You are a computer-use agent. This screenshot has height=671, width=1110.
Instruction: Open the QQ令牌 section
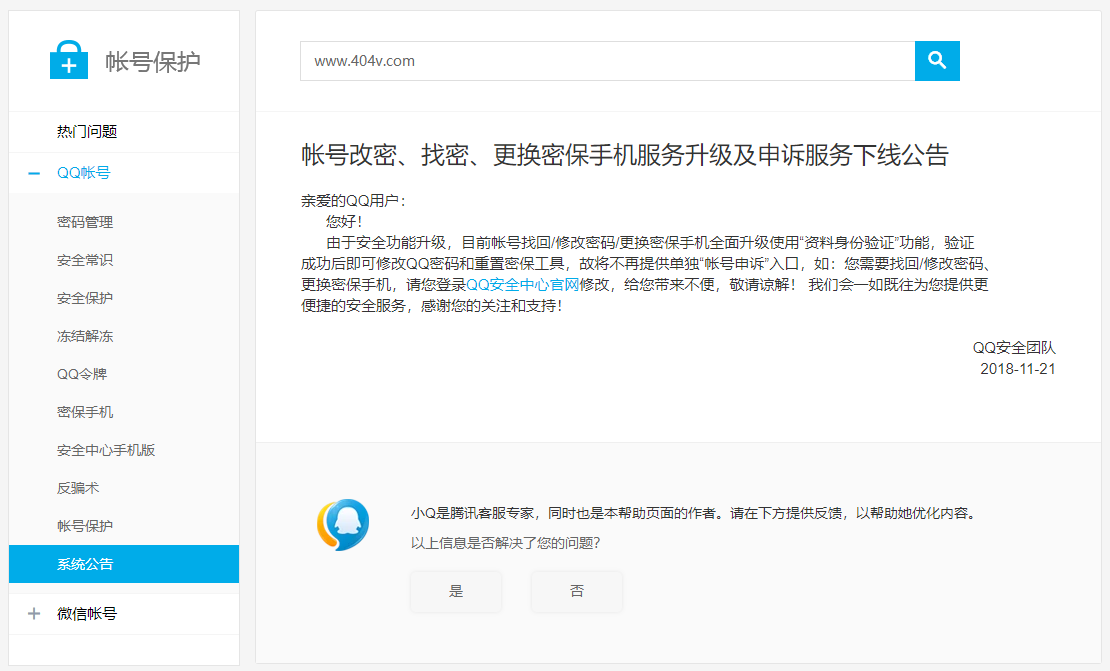coord(82,374)
